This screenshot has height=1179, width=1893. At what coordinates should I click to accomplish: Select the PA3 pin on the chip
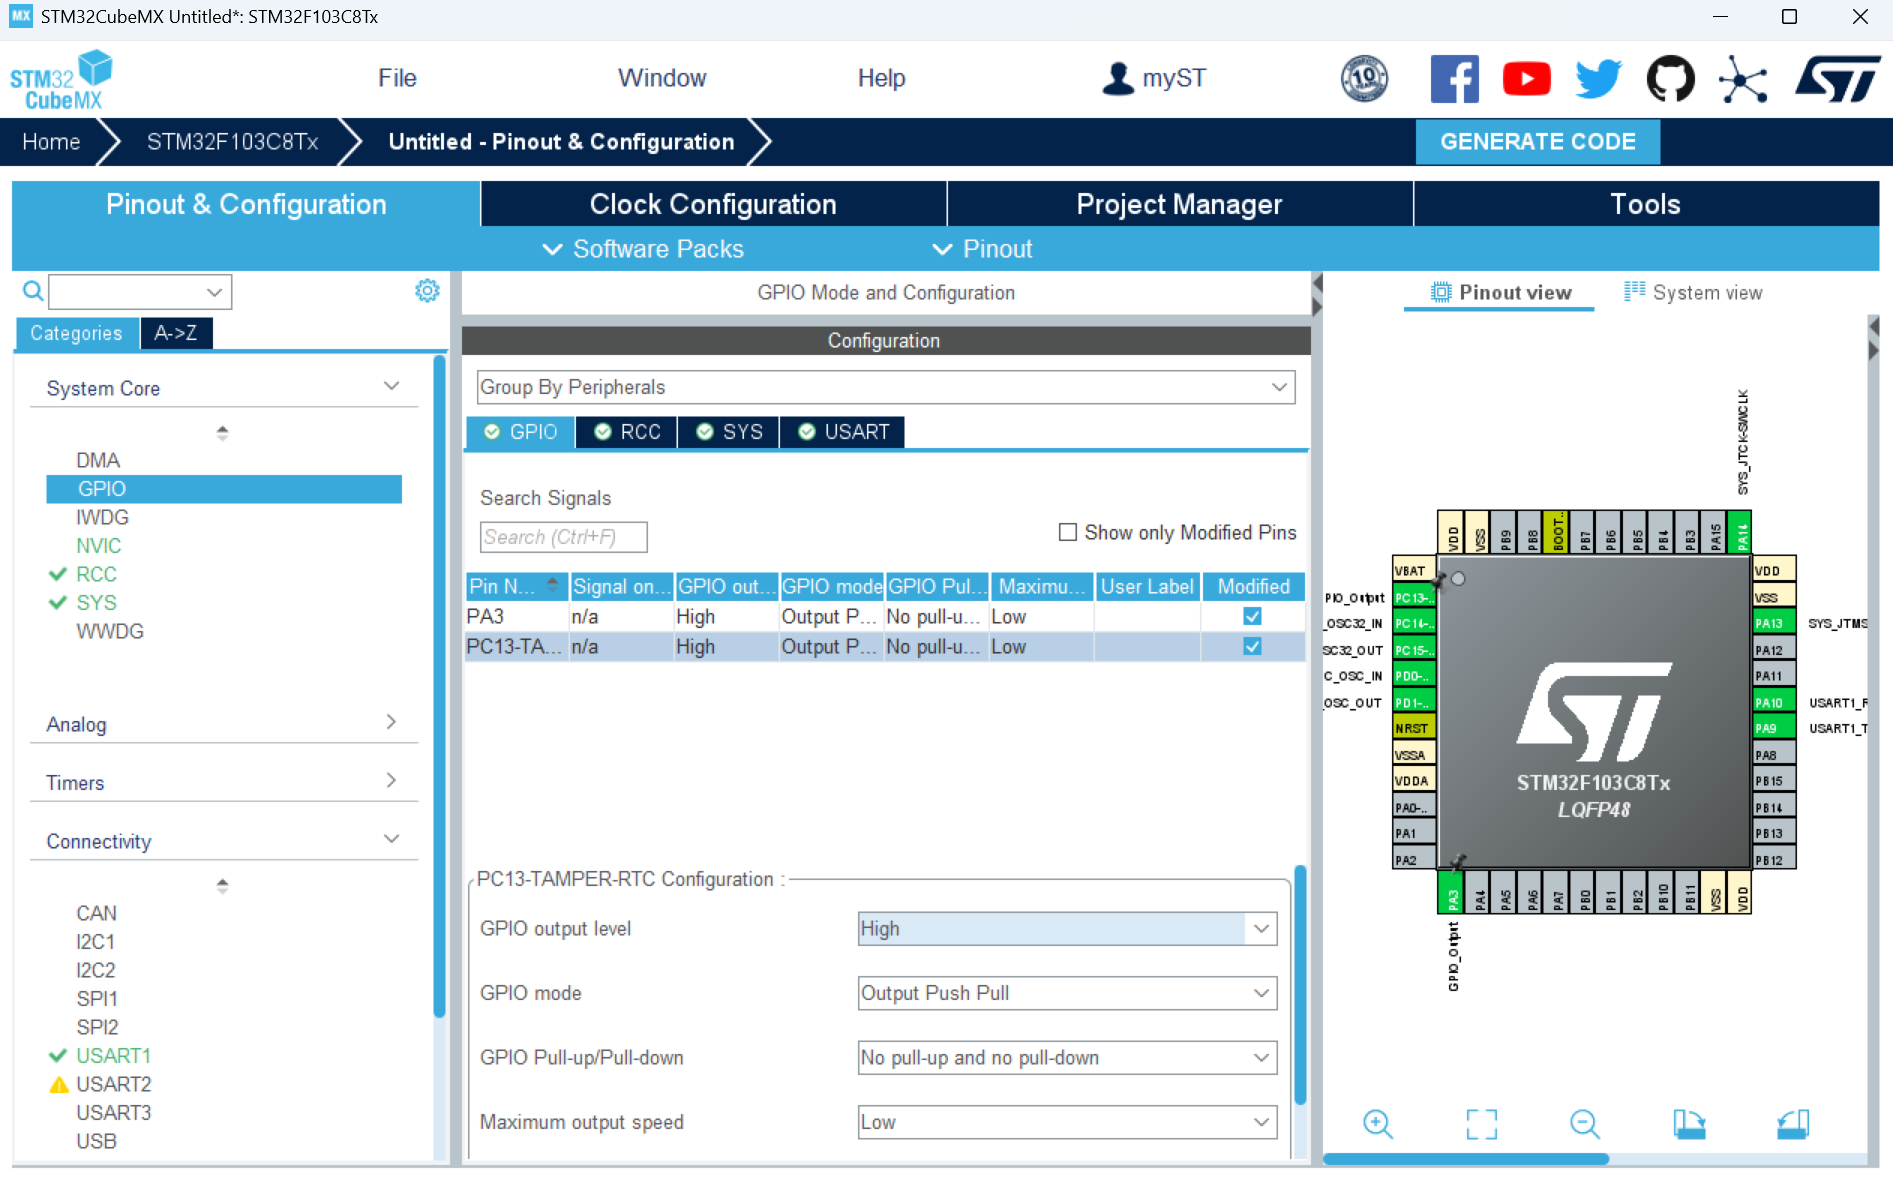click(1451, 892)
